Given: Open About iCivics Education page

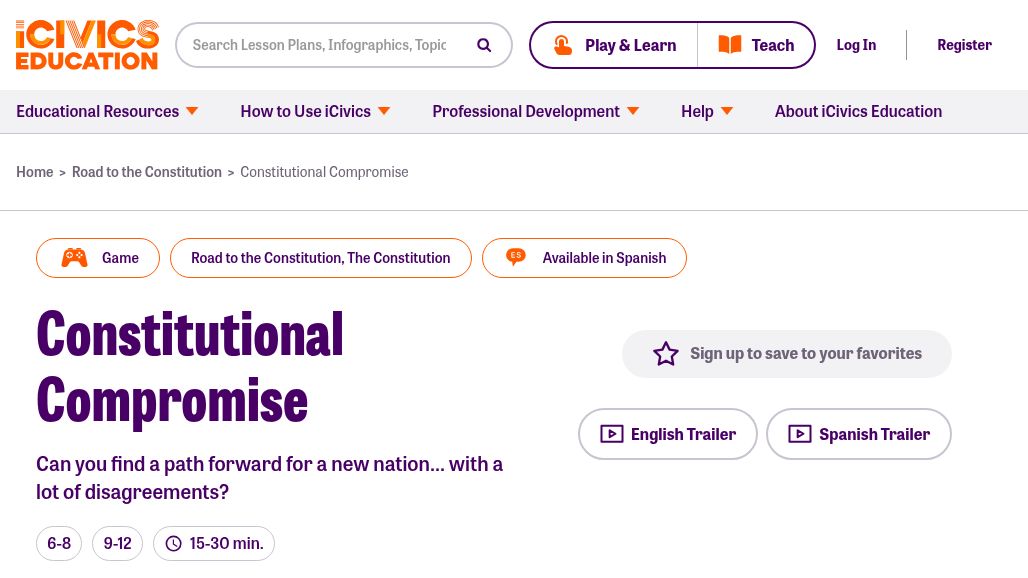Looking at the screenshot, I should point(858,111).
